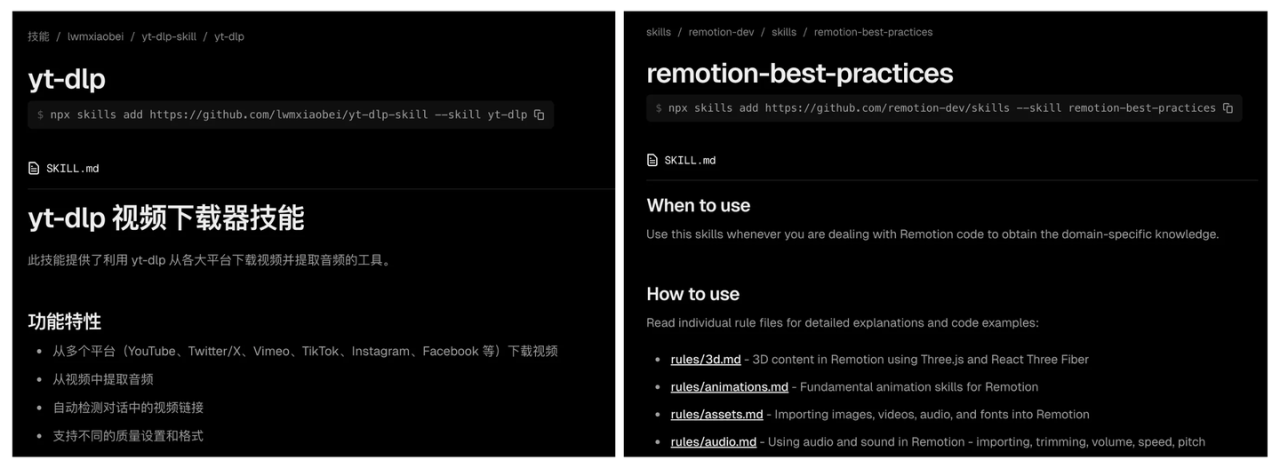
Task: Select the remotion-best-practices breadcrumb item
Action: click(x=873, y=32)
